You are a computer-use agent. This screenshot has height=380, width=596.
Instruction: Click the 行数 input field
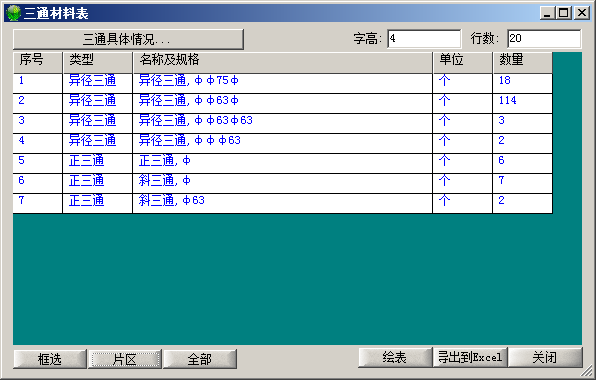tap(544, 39)
